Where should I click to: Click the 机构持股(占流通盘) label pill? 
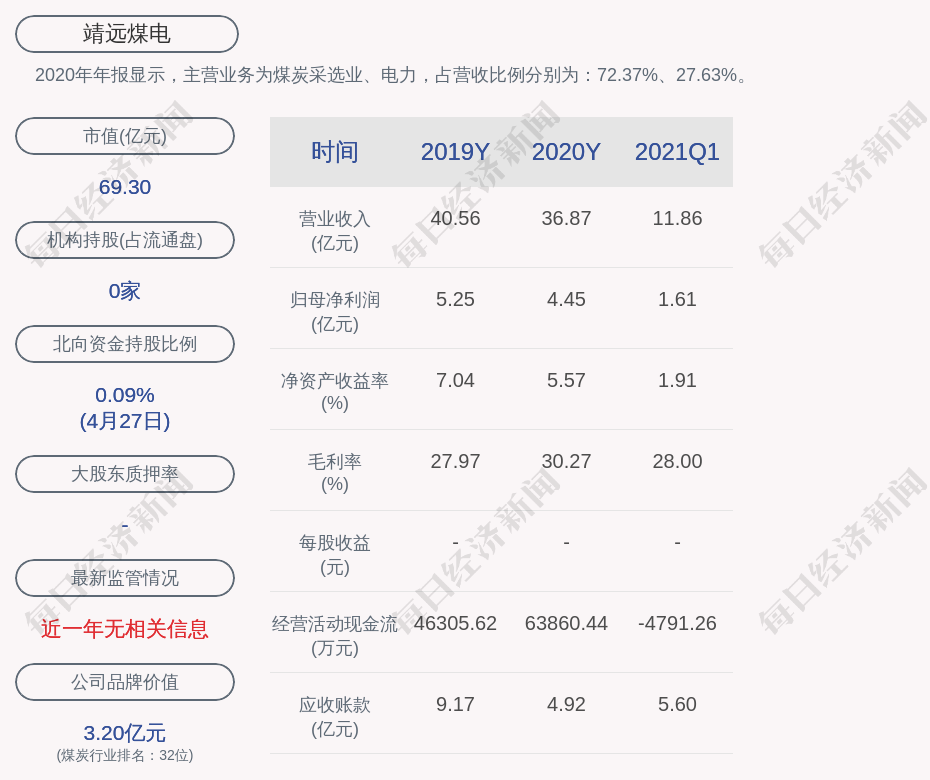[x=125, y=240]
